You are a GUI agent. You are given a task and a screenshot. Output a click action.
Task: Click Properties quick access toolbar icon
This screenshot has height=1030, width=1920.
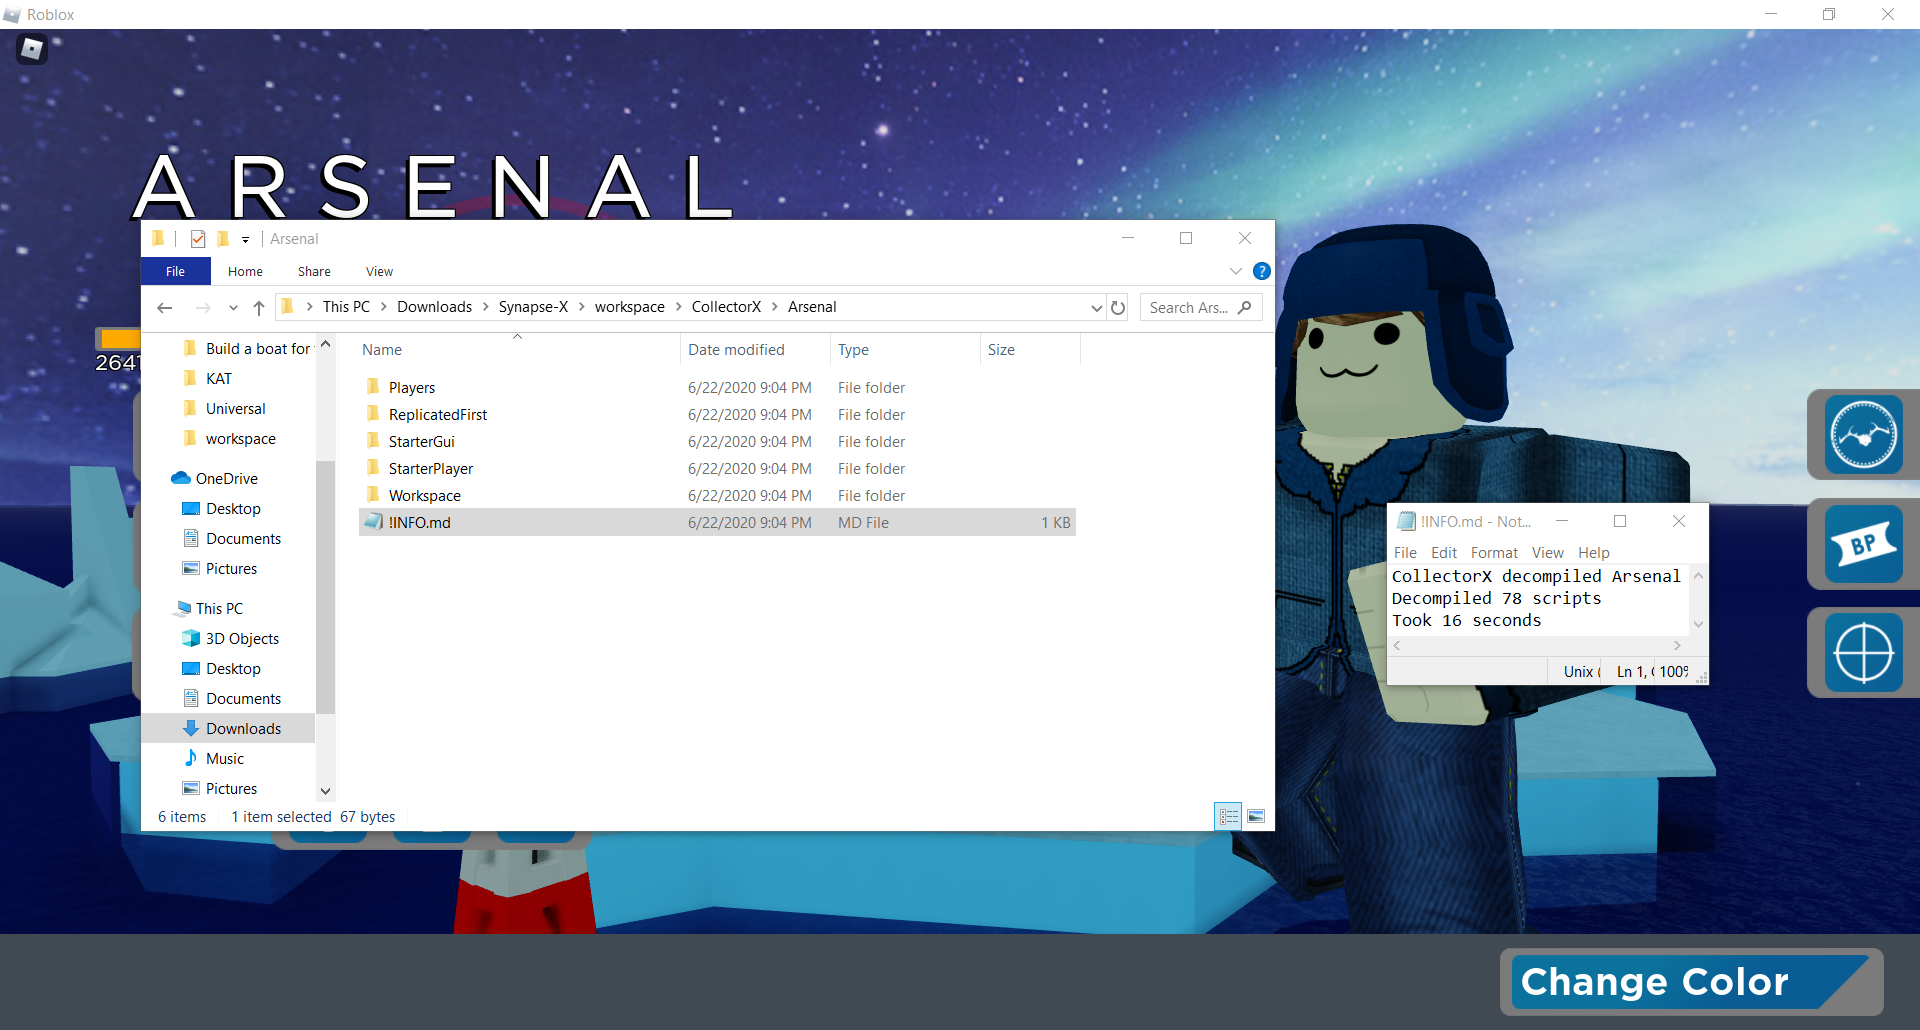click(198, 239)
